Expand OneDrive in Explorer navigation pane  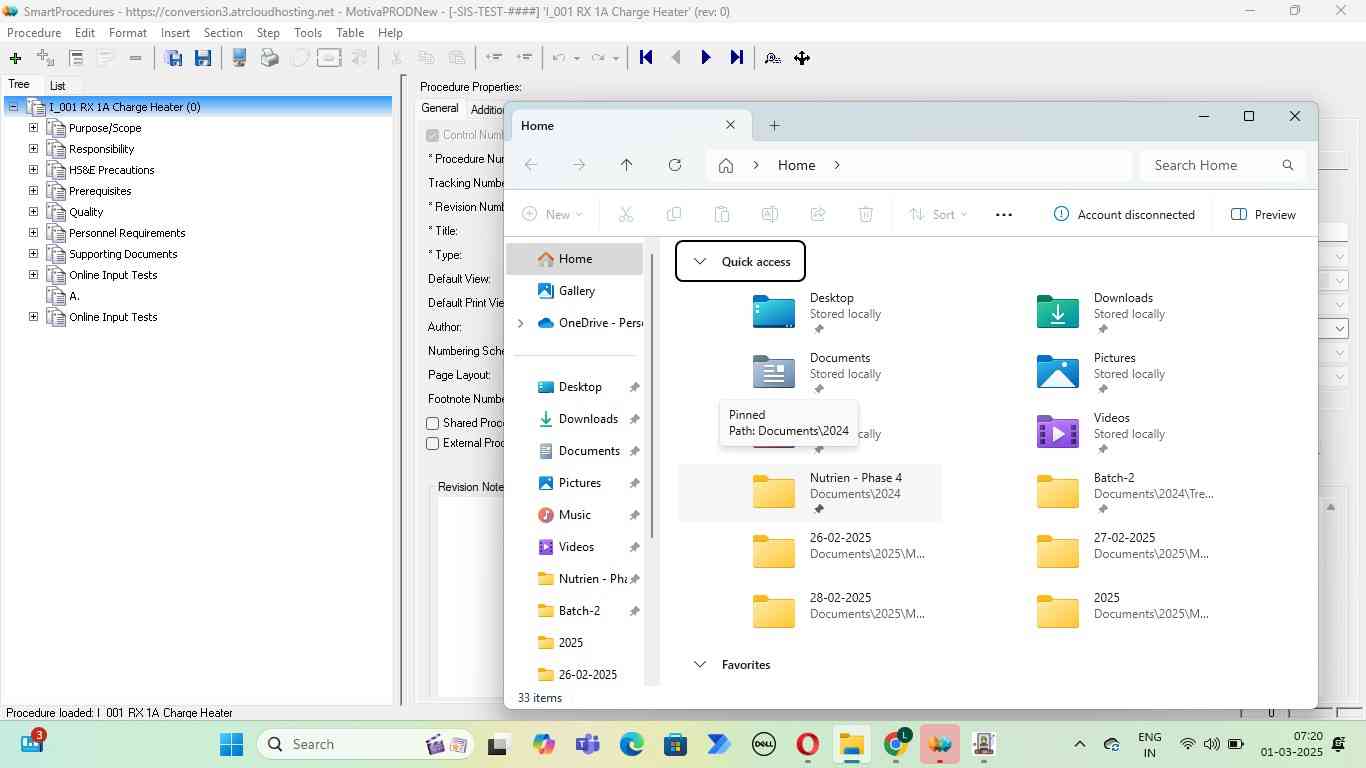(520, 323)
